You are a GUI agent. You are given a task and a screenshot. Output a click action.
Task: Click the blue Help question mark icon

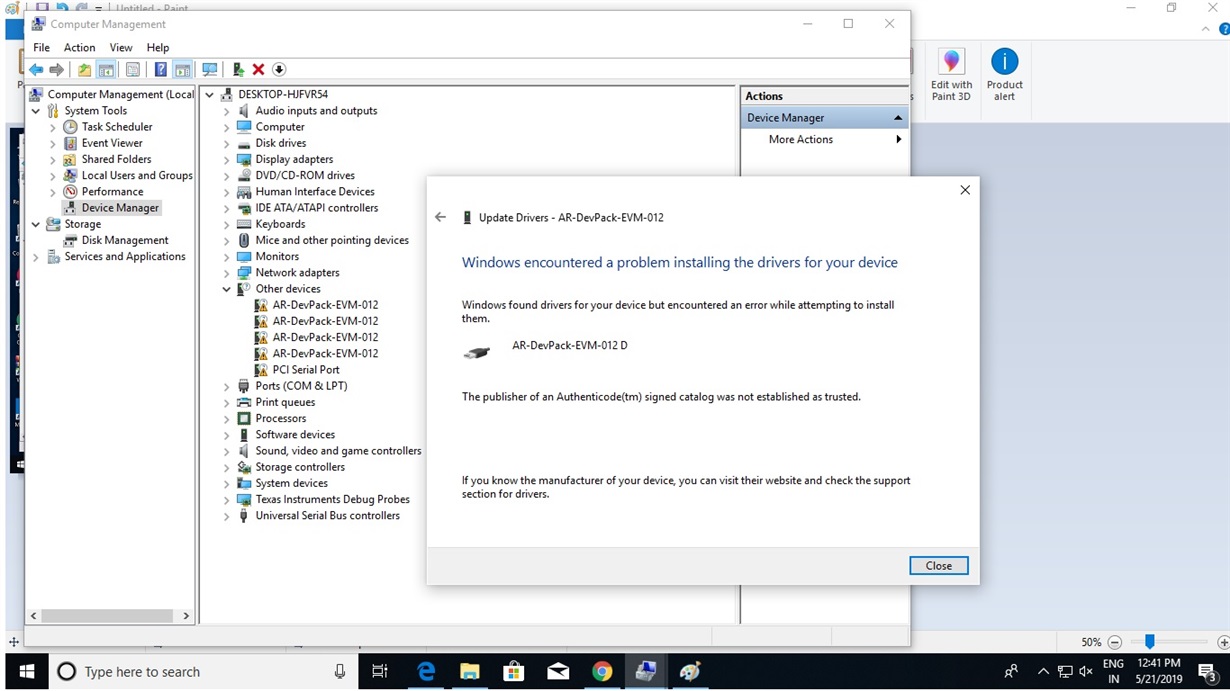(160, 70)
